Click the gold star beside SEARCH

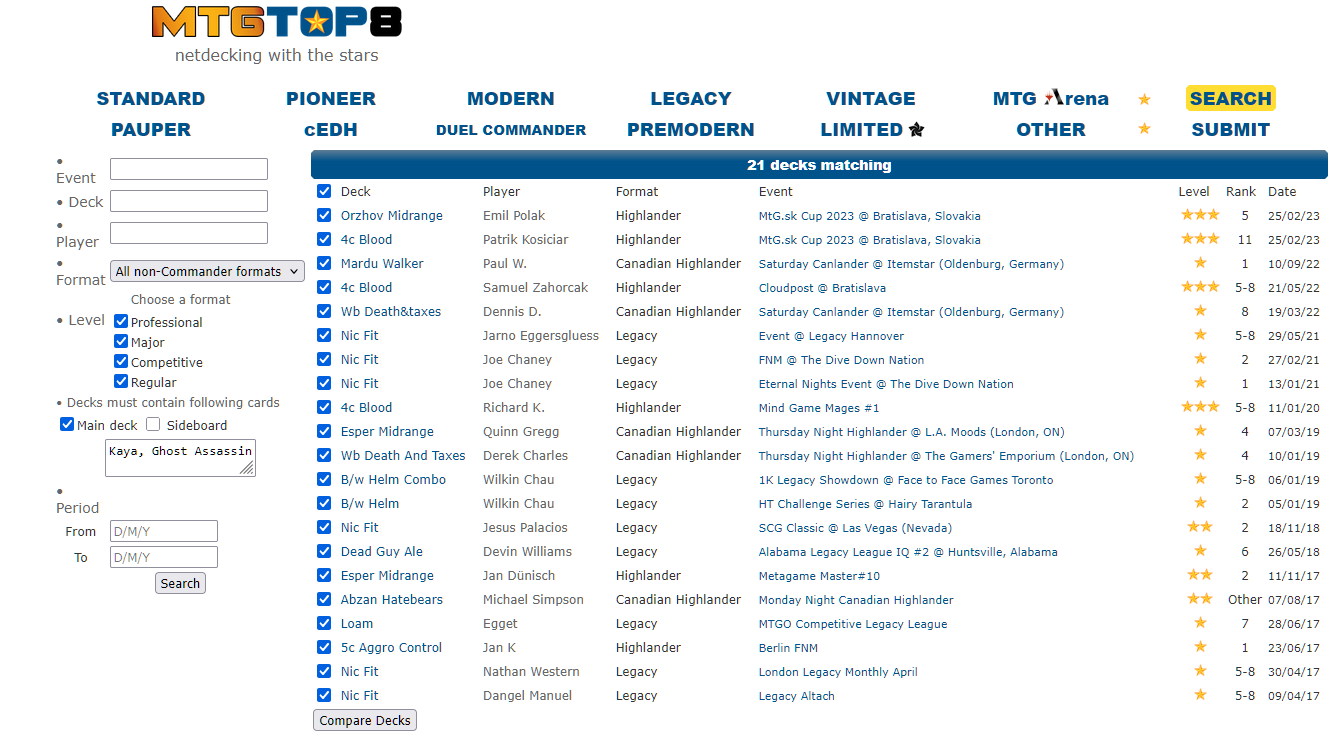click(x=1144, y=99)
